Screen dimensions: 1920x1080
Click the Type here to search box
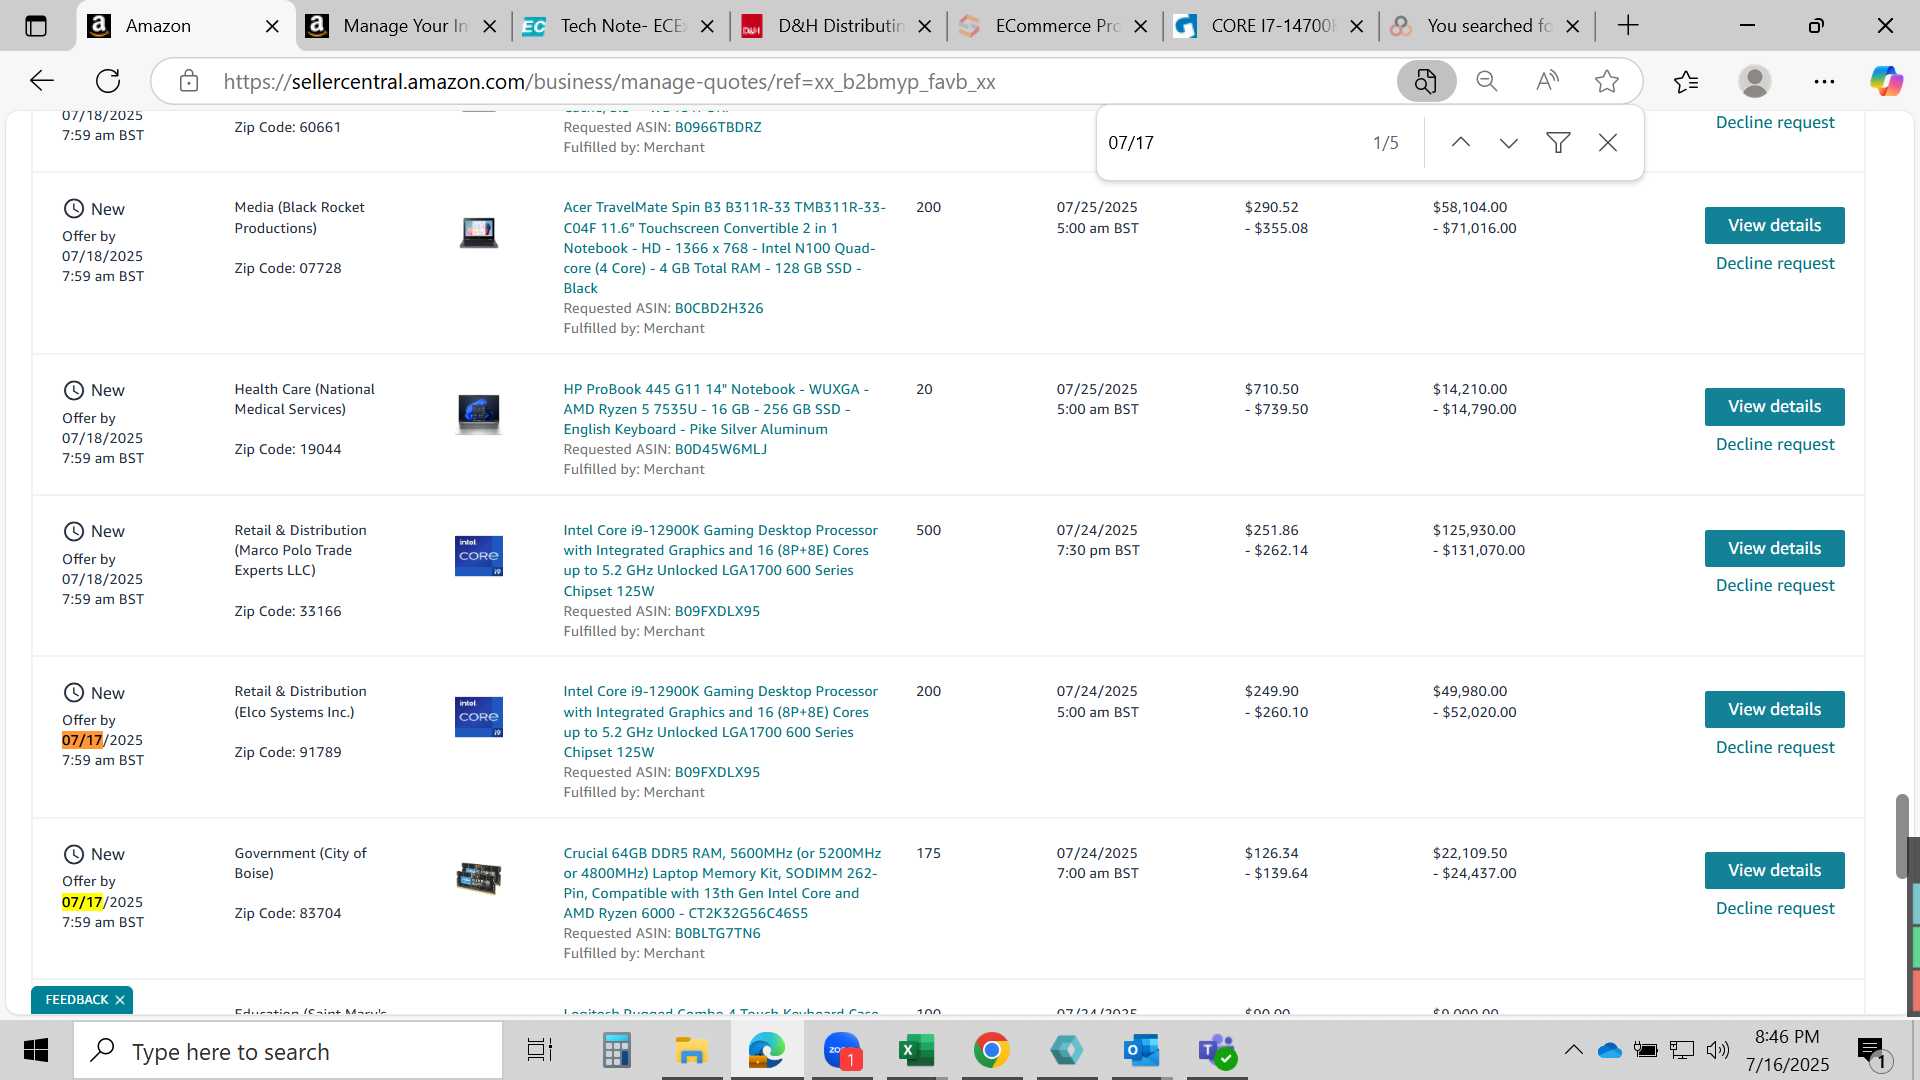288,1051
